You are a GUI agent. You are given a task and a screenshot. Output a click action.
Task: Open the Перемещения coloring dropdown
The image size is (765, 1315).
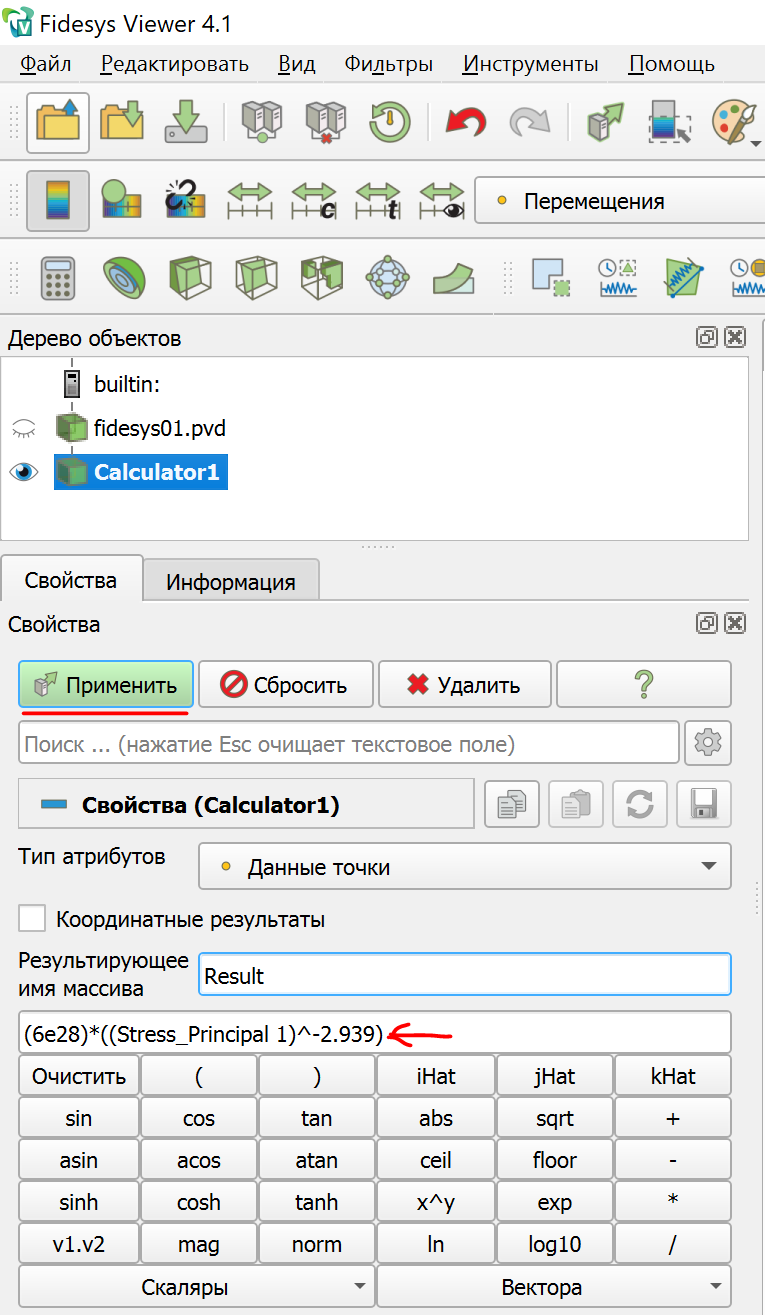619,201
